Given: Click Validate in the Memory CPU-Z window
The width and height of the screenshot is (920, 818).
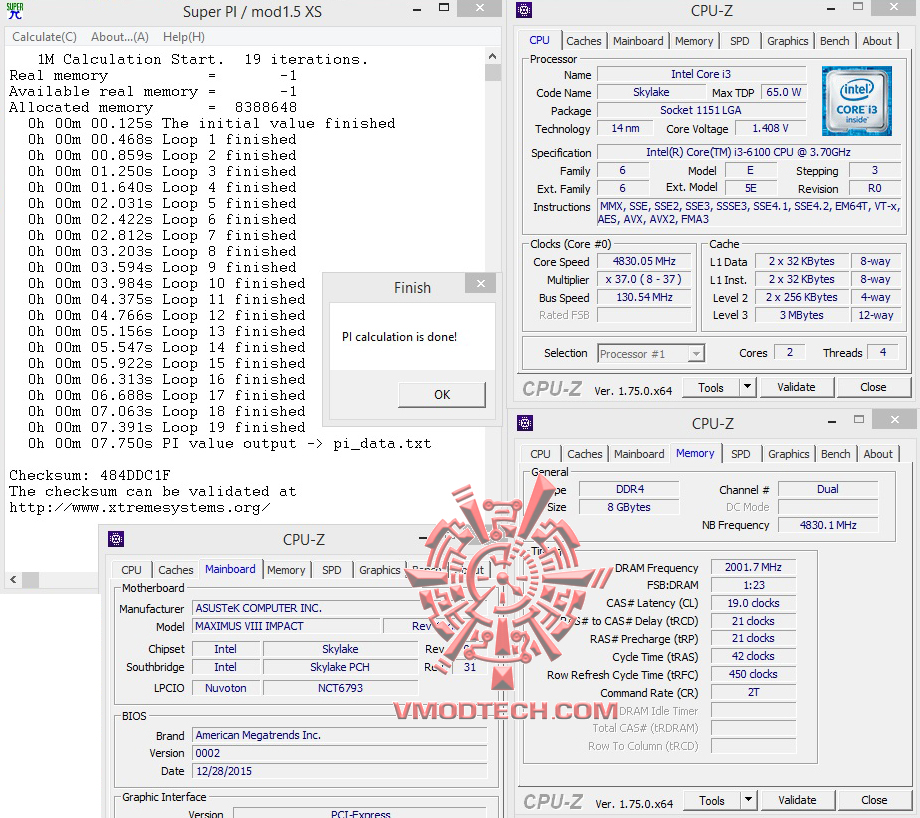Looking at the screenshot, I should 797,800.
